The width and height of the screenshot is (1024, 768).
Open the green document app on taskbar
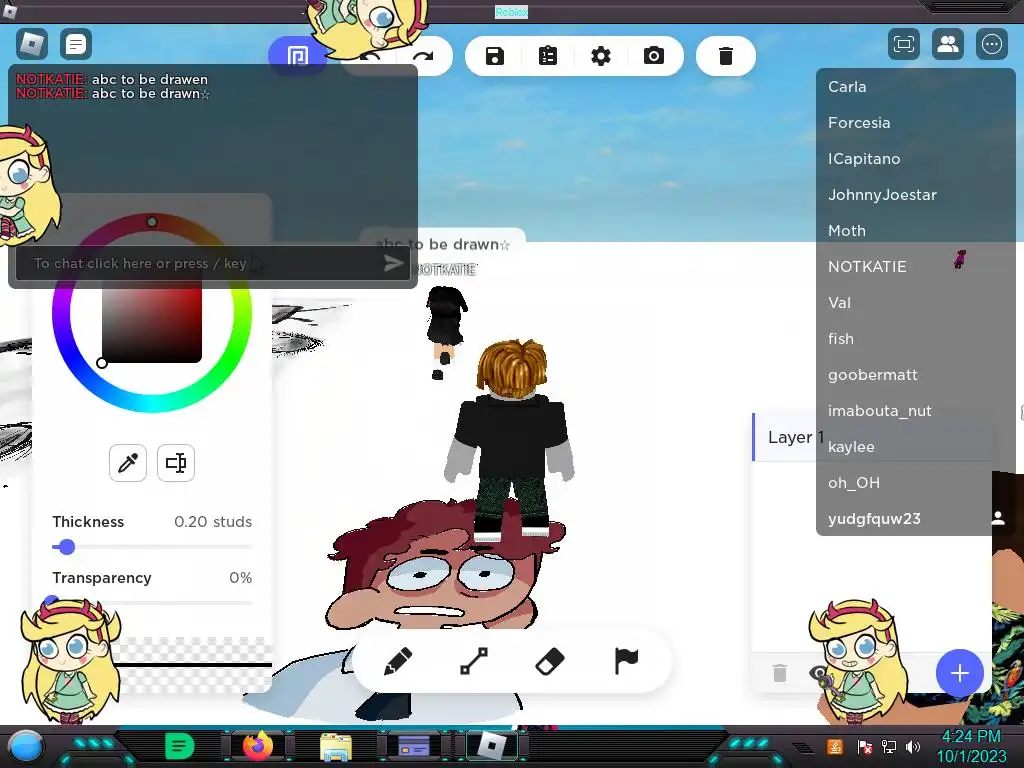tap(180, 746)
